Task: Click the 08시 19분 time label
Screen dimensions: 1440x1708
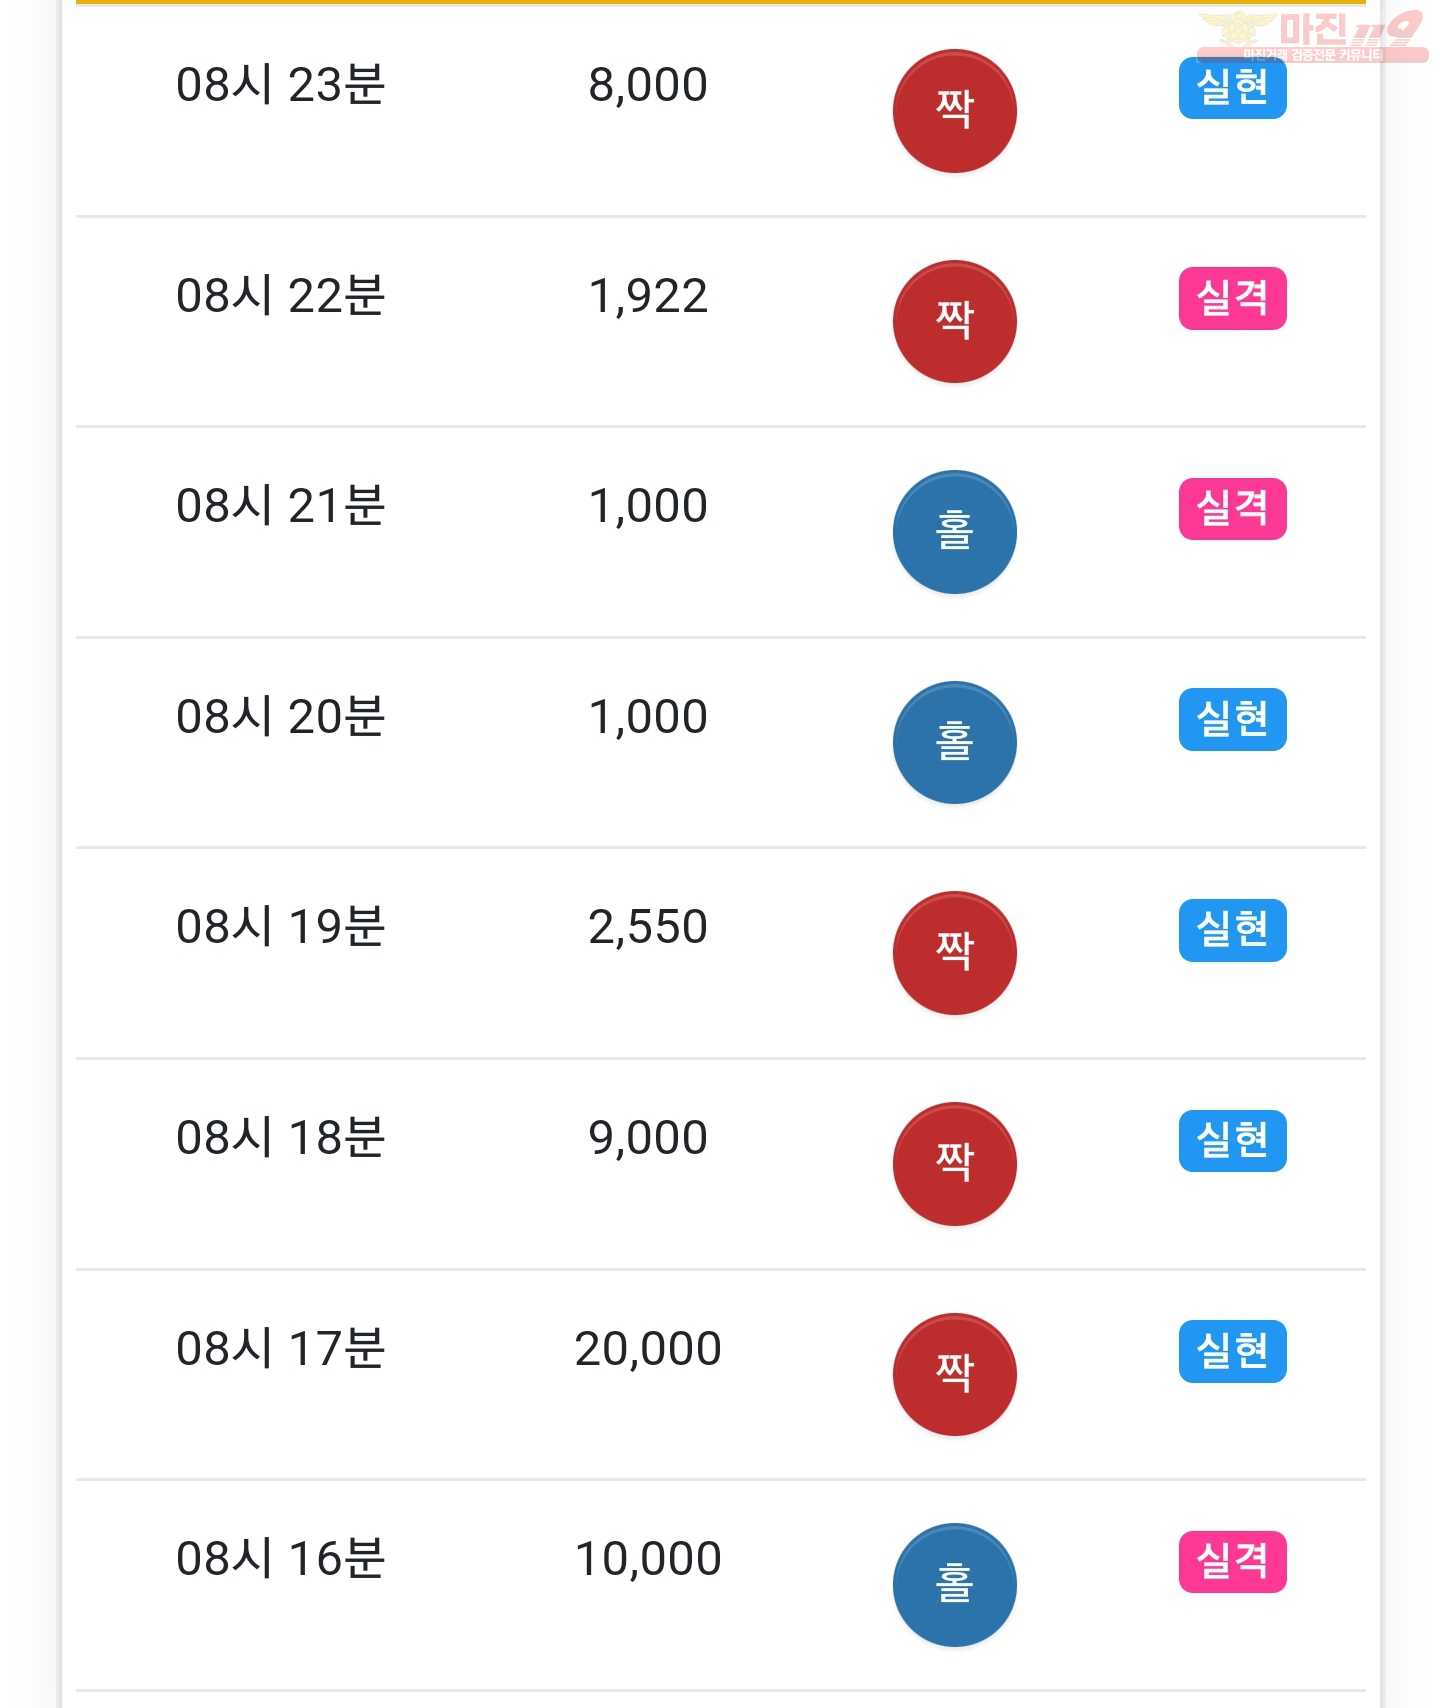Action: tap(281, 926)
